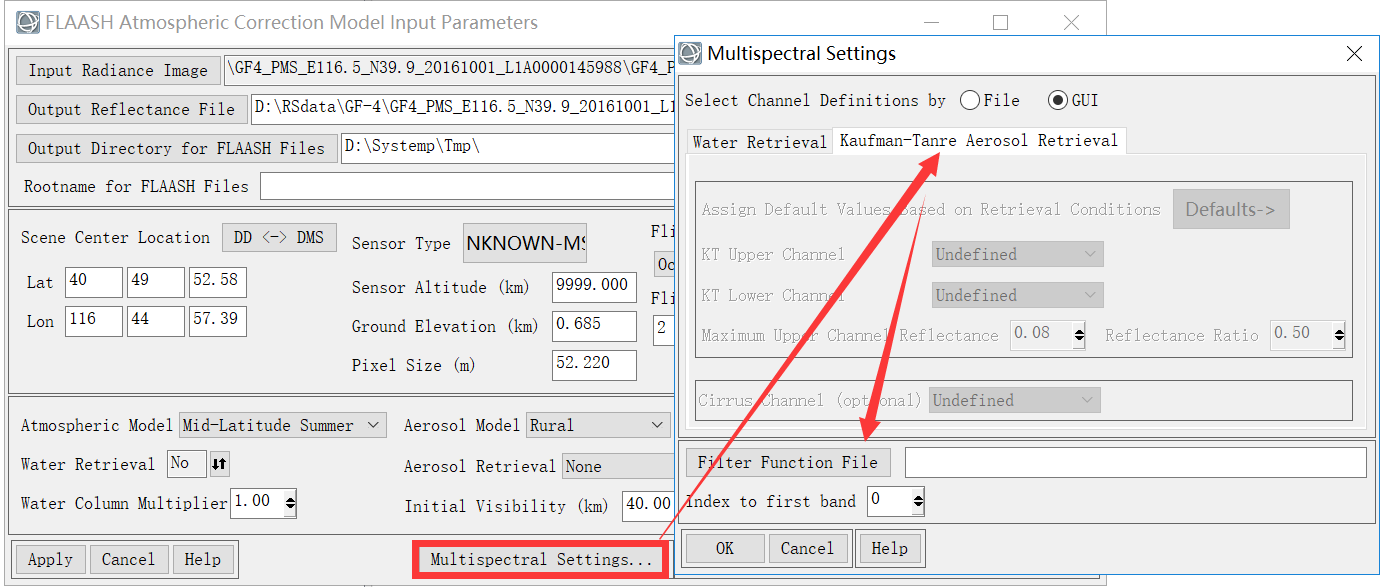Click the Output Reflectance File button

[x=131, y=109]
